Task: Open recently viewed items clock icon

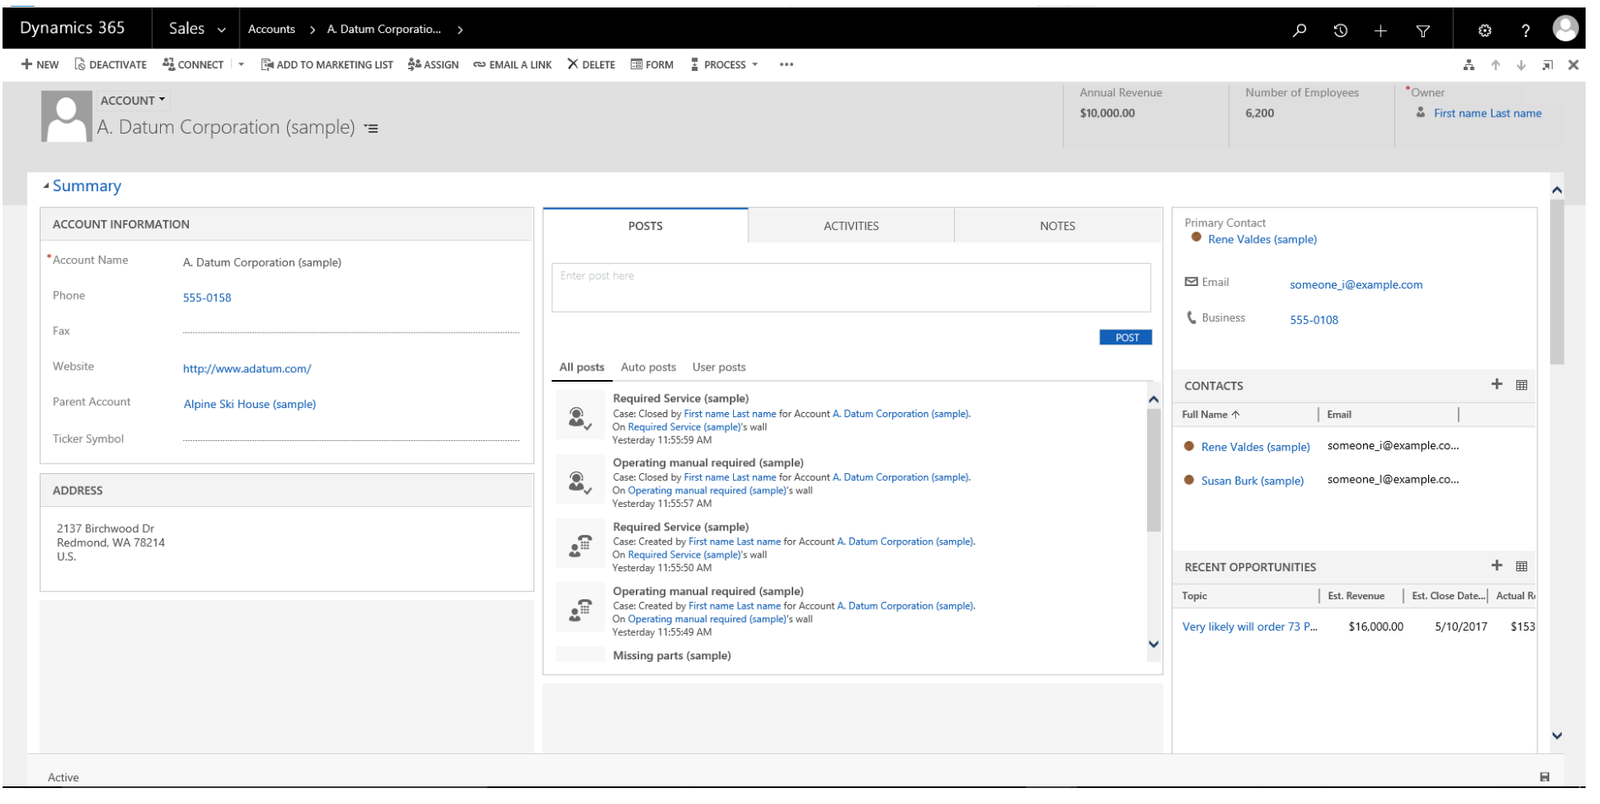Action: [x=1340, y=30]
